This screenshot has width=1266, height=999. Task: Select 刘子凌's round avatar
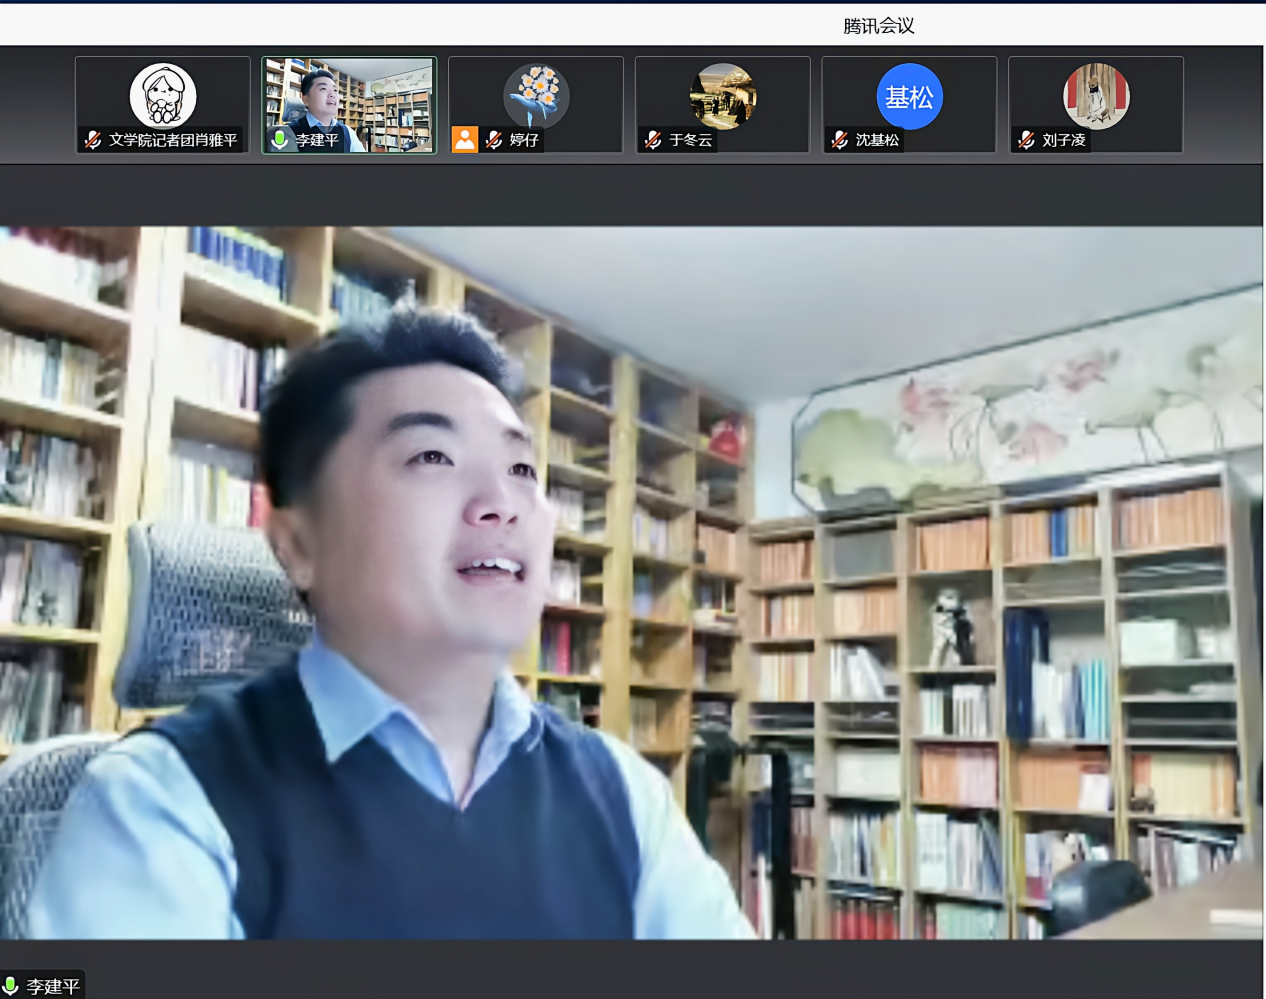click(x=1096, y=96)
